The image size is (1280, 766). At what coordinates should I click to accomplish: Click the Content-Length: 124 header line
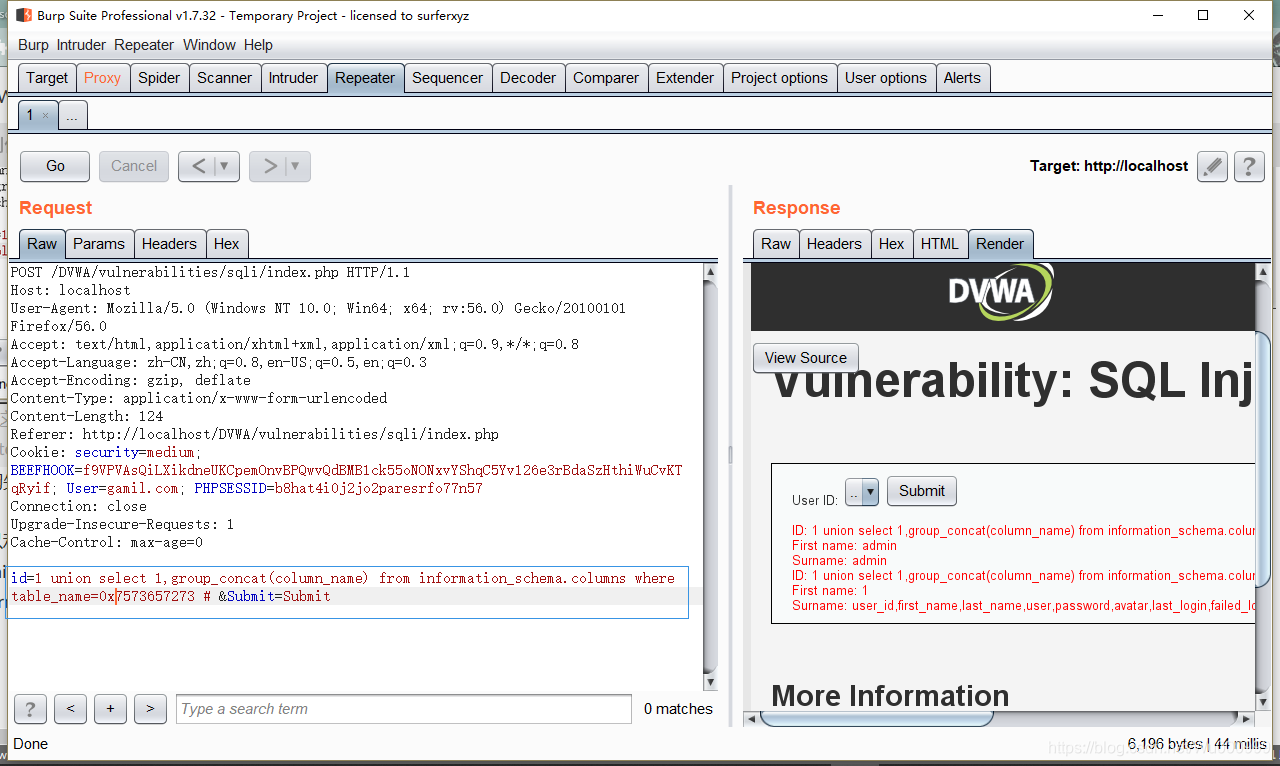click(x=87, y=416)
